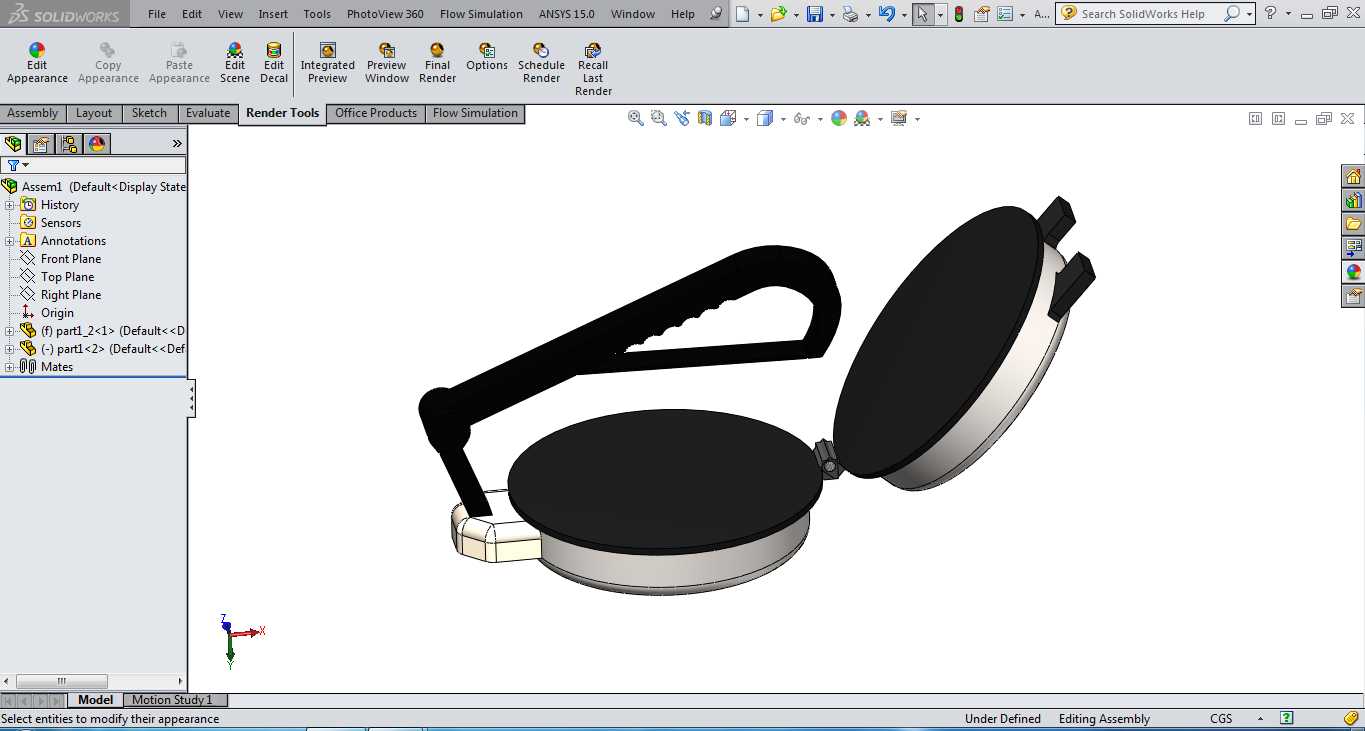Open the Select tool dropdown arrow
The width and height of the screenshot is (1365, 731).
940,15
